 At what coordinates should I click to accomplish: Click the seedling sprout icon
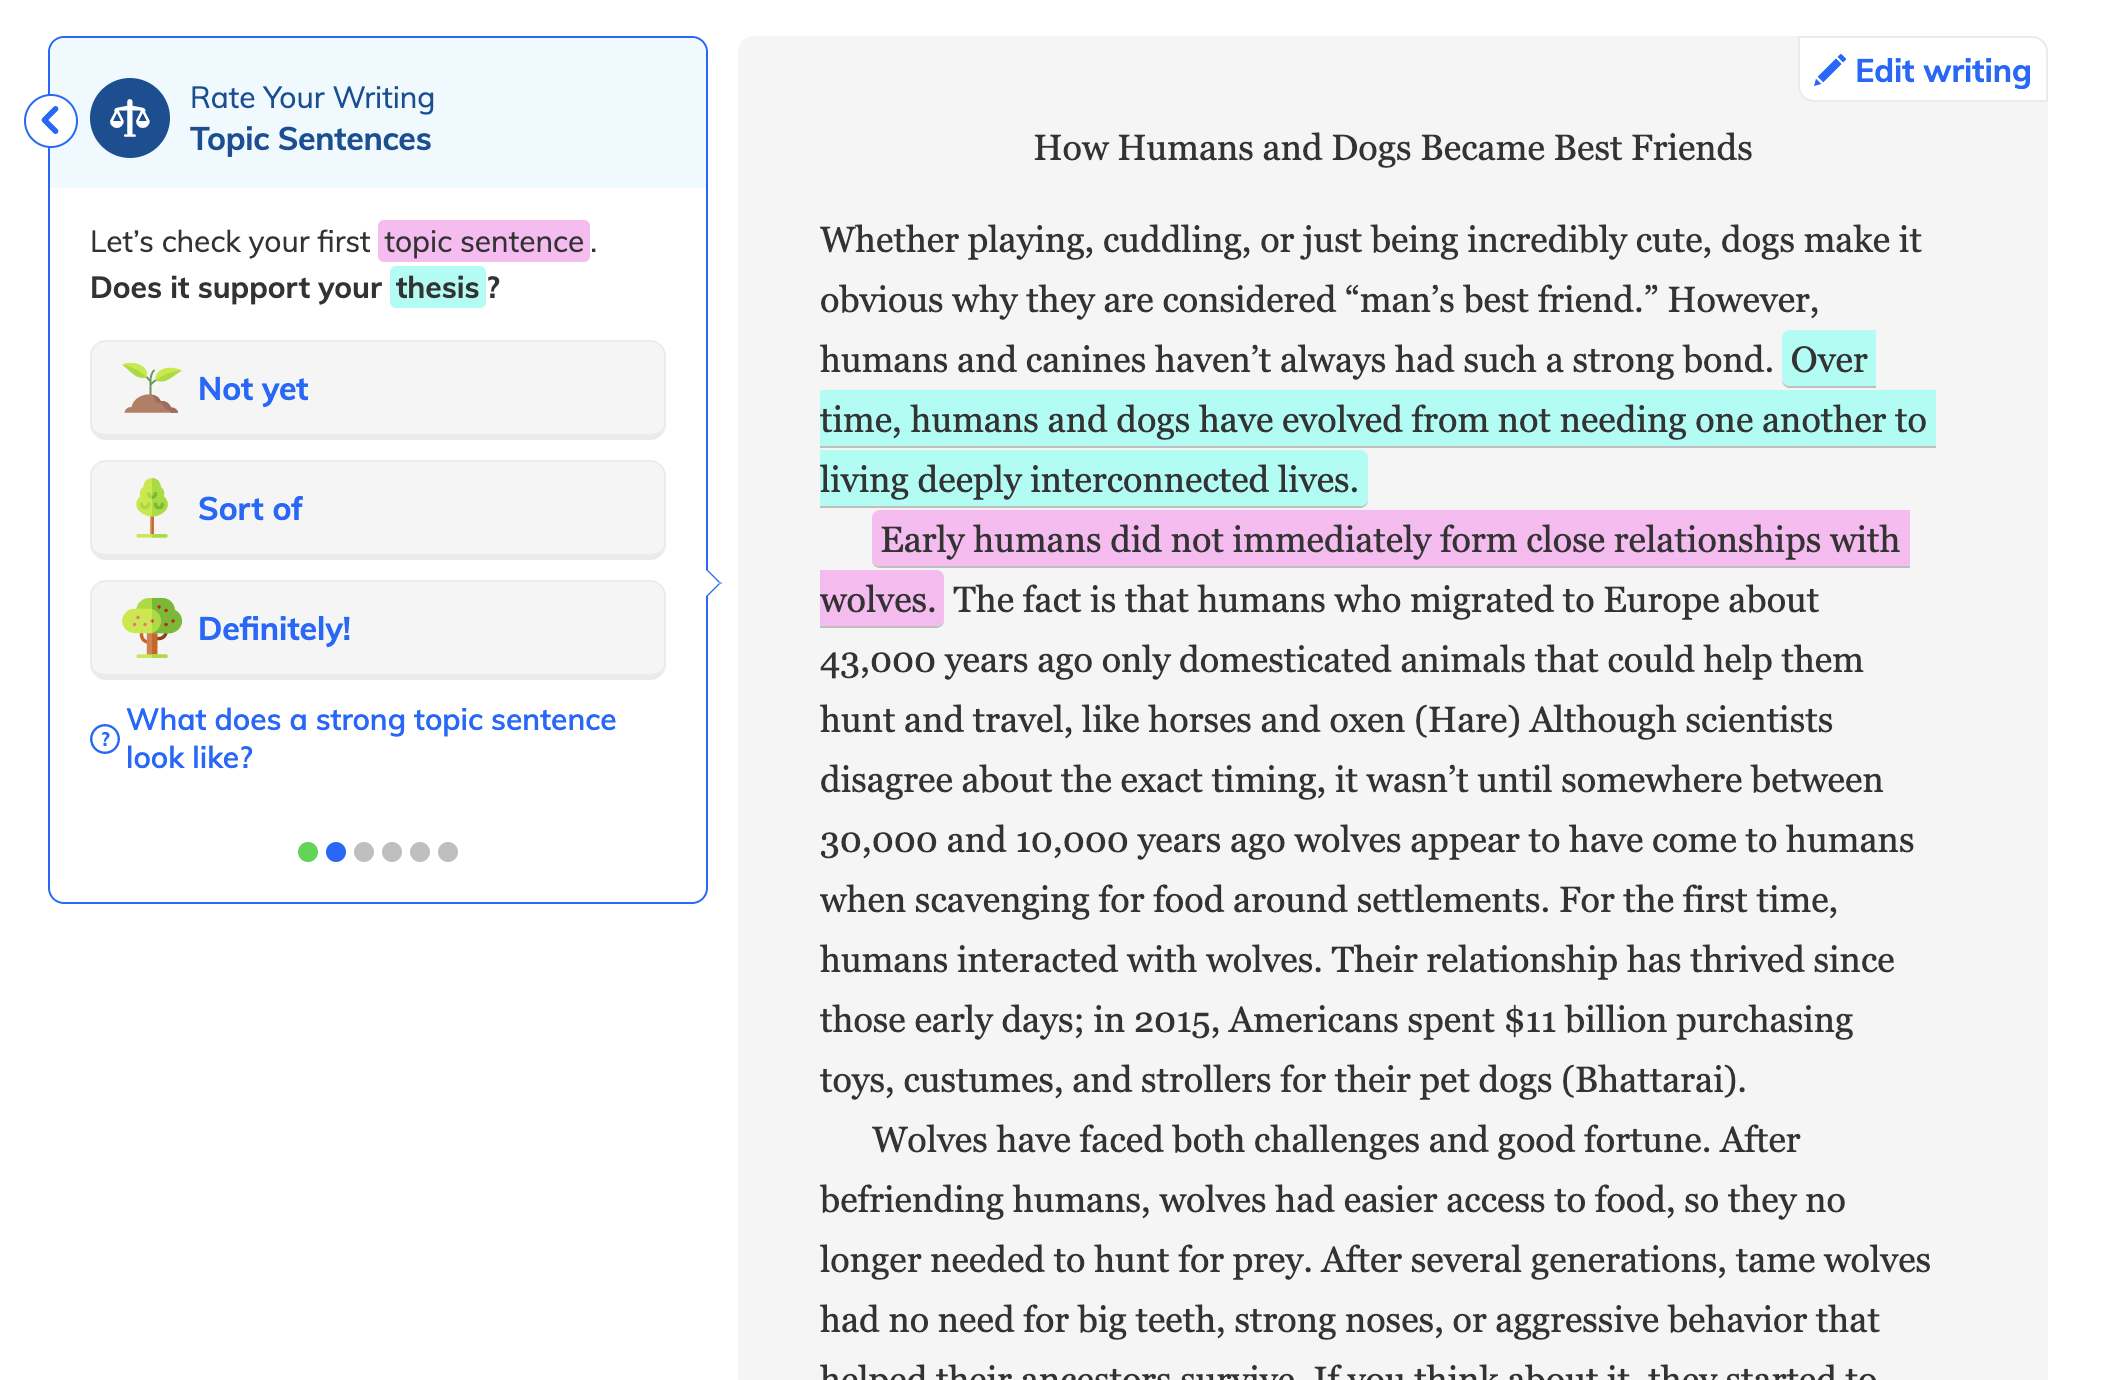[x=150, y=389]
